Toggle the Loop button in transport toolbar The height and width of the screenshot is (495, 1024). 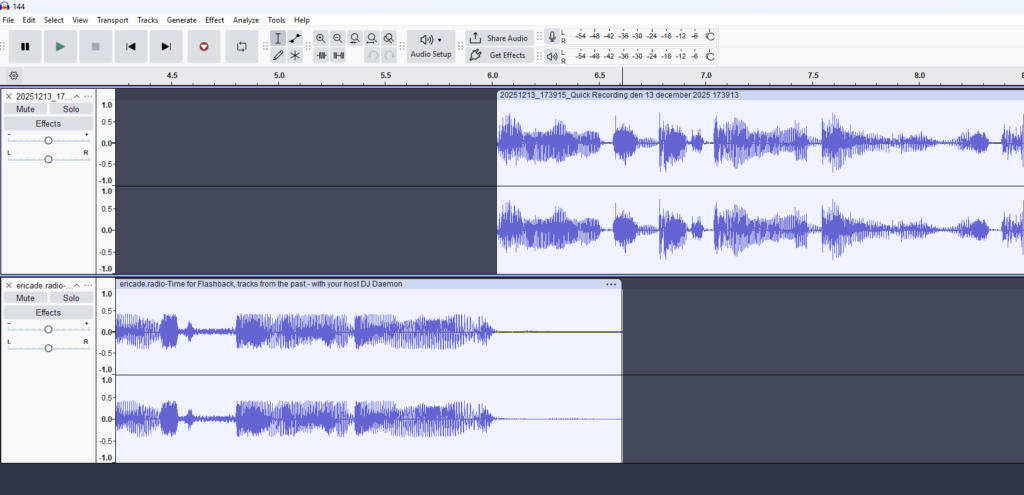point(241,46)
